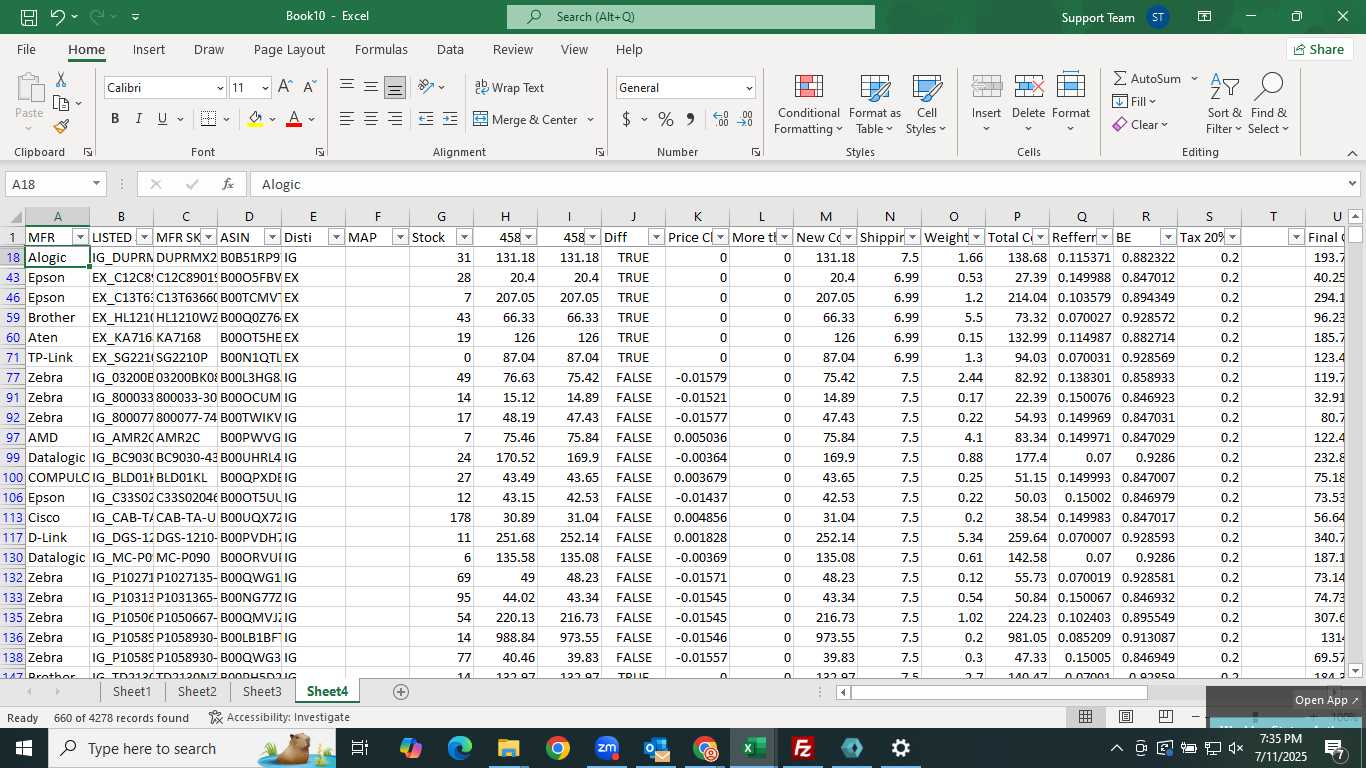Image resolution: width=1366 pixels, height=768 pixels.
Task: Switch to the Data tab
Action: pos(450,49)
